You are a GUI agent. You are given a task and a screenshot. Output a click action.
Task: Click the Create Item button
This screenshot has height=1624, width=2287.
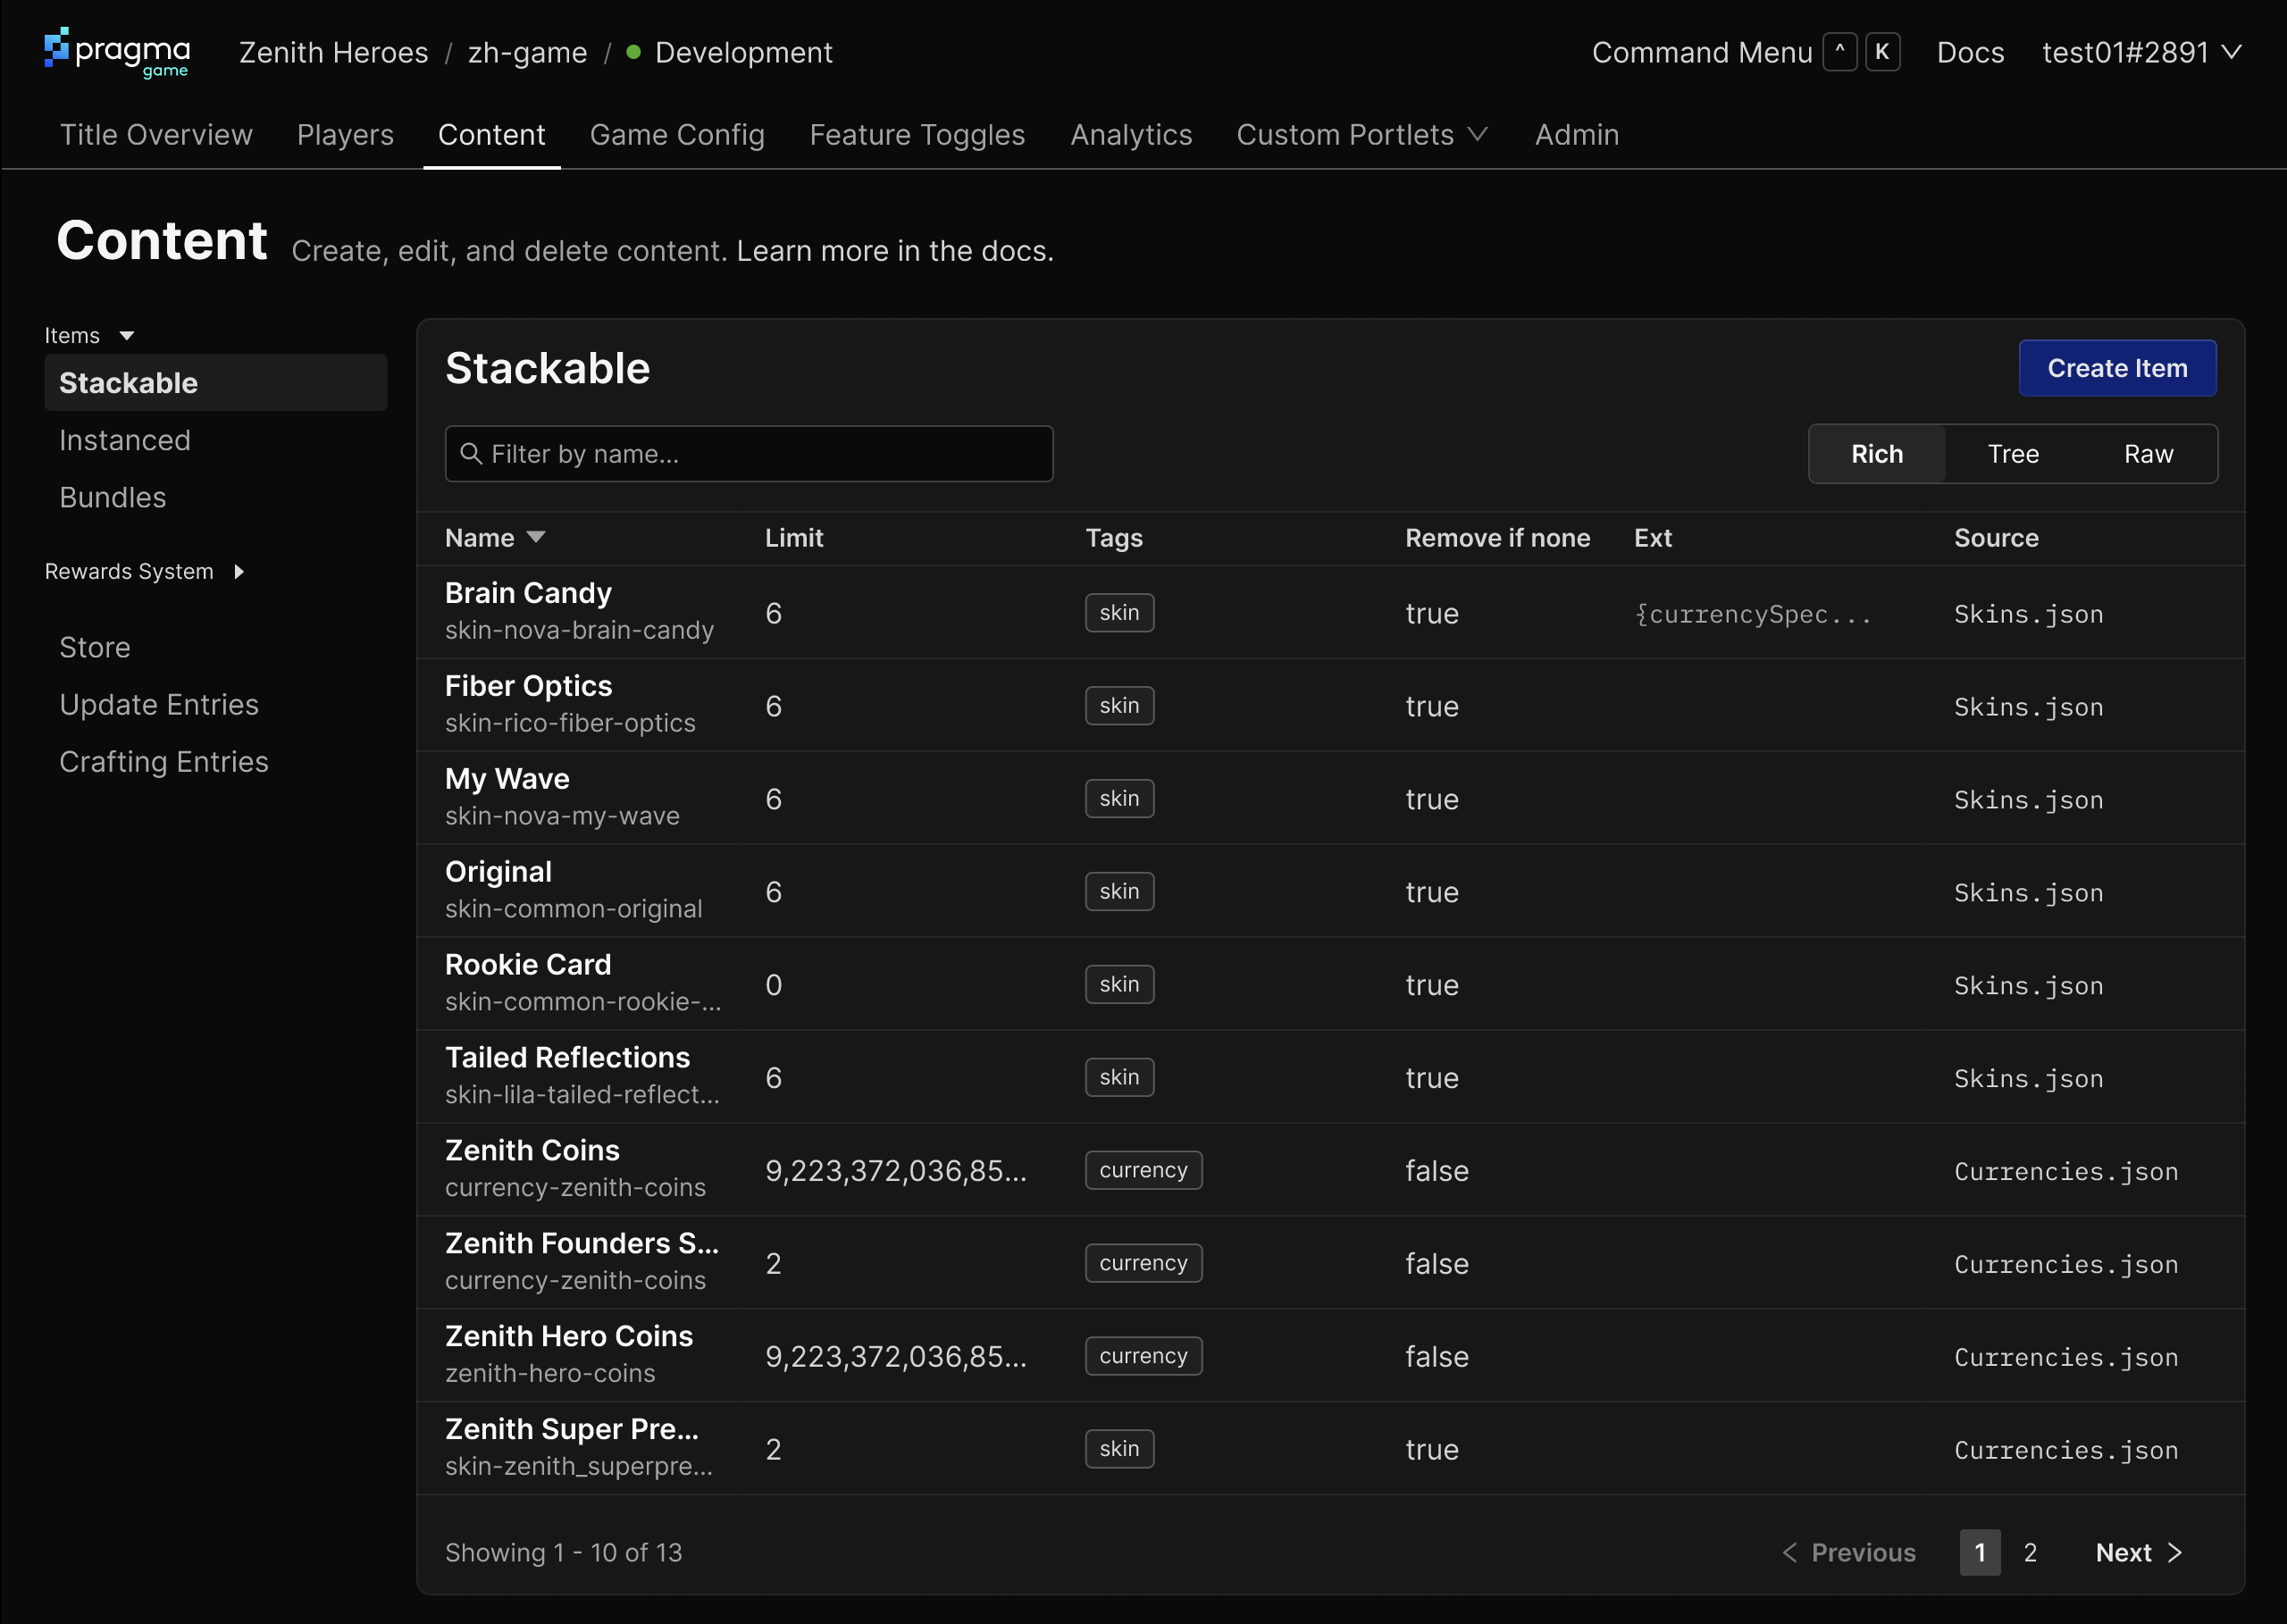coord(2117,368)
